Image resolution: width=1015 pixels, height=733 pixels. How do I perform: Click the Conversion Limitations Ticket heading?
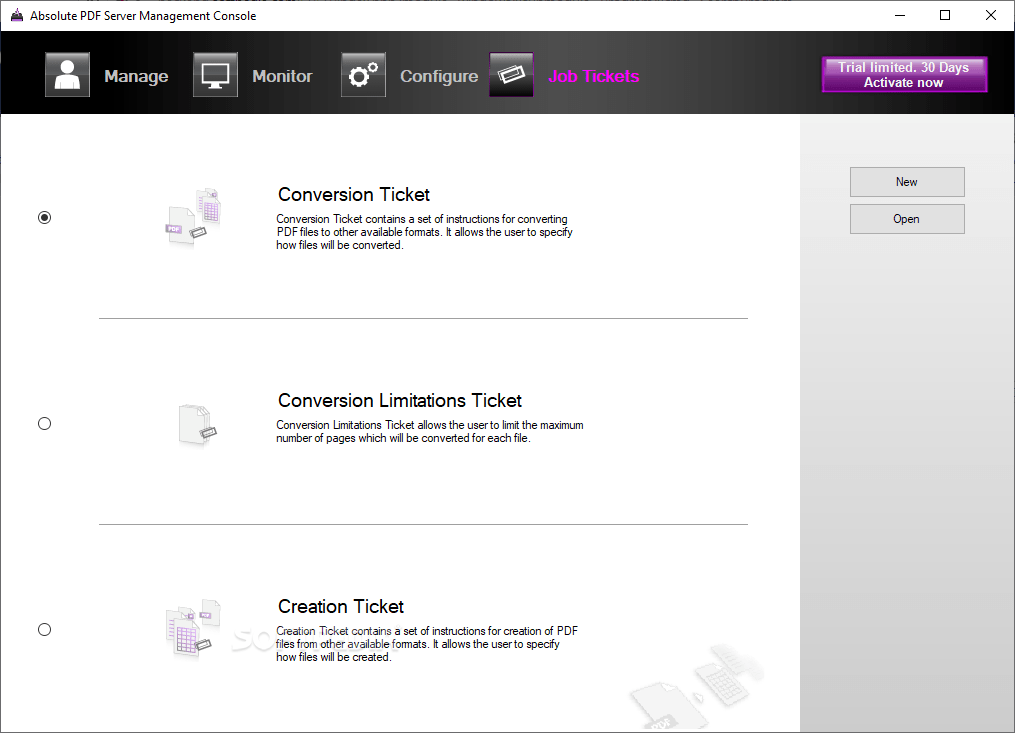[x=399, y=400]
